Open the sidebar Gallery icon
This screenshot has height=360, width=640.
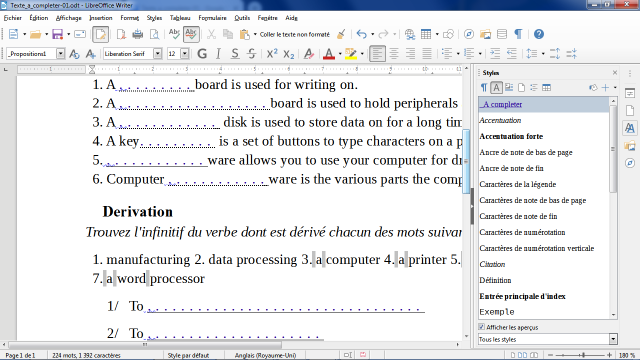click(x=630, y=146)
